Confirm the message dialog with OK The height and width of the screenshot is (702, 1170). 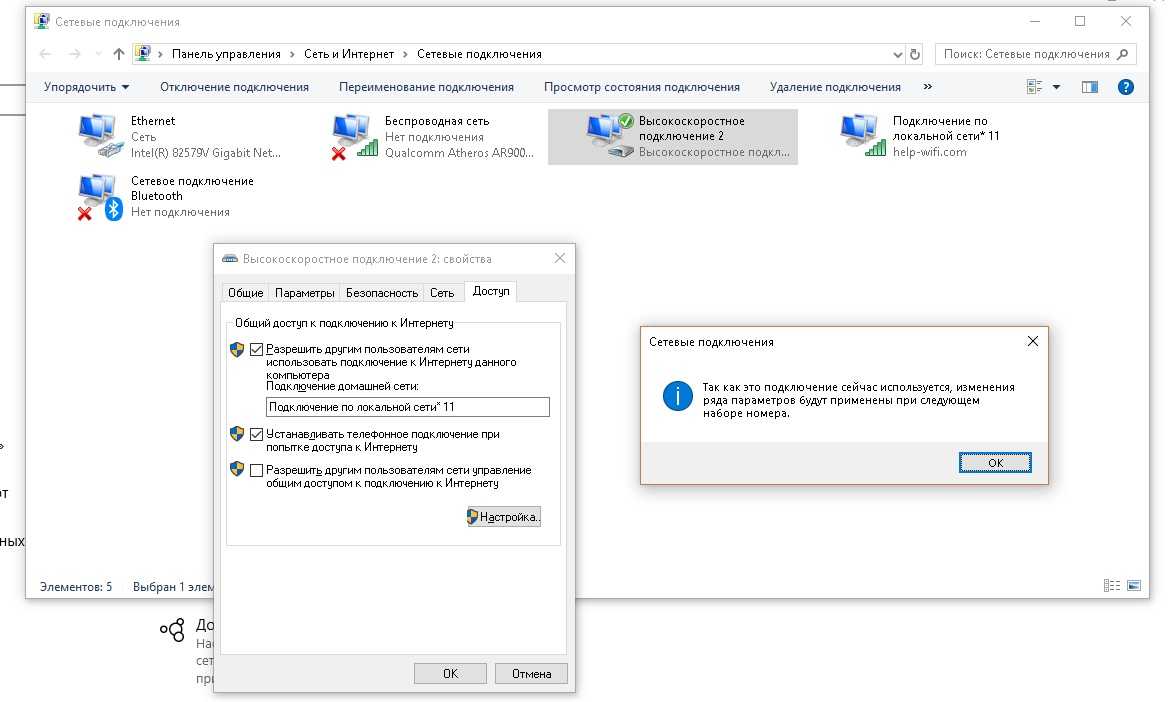995,463
